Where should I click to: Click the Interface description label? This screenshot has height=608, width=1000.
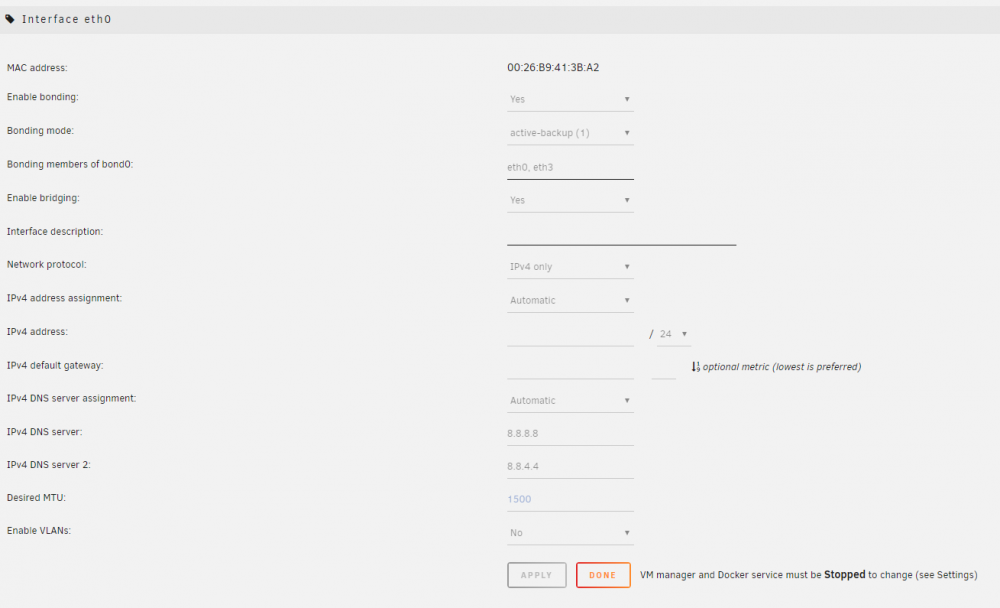(x=55, y=232)
